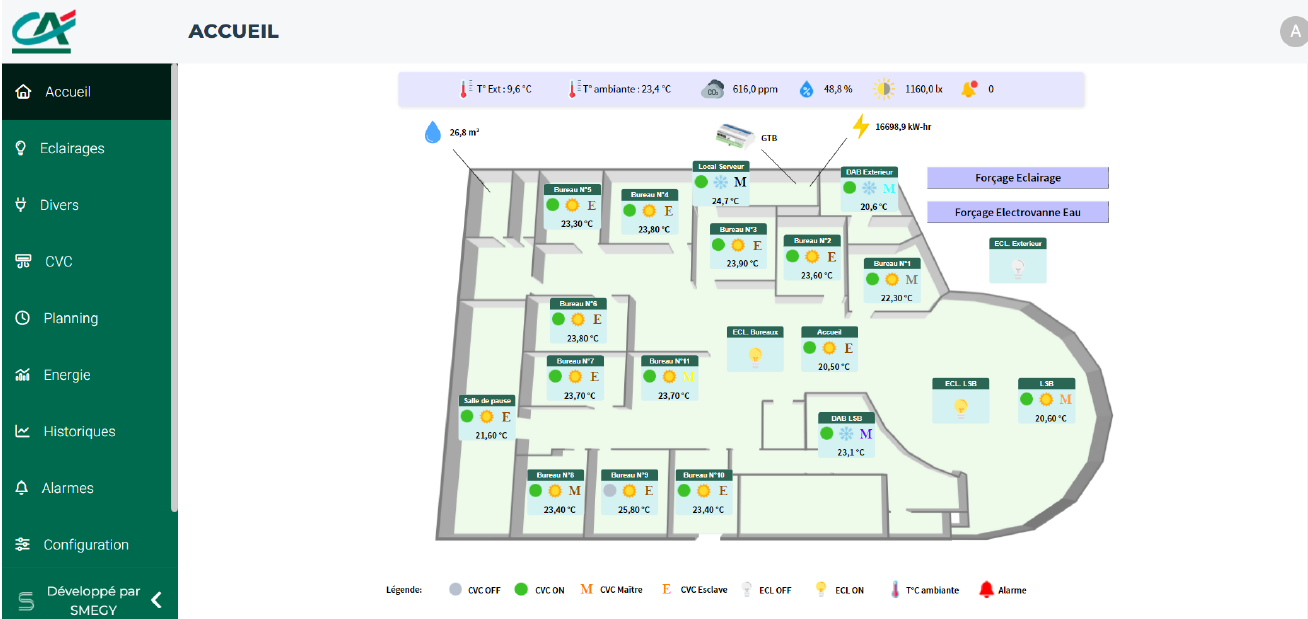Open the CVC menu item
This screenshot has height=619, width=1308.
(x=58, y=262)
